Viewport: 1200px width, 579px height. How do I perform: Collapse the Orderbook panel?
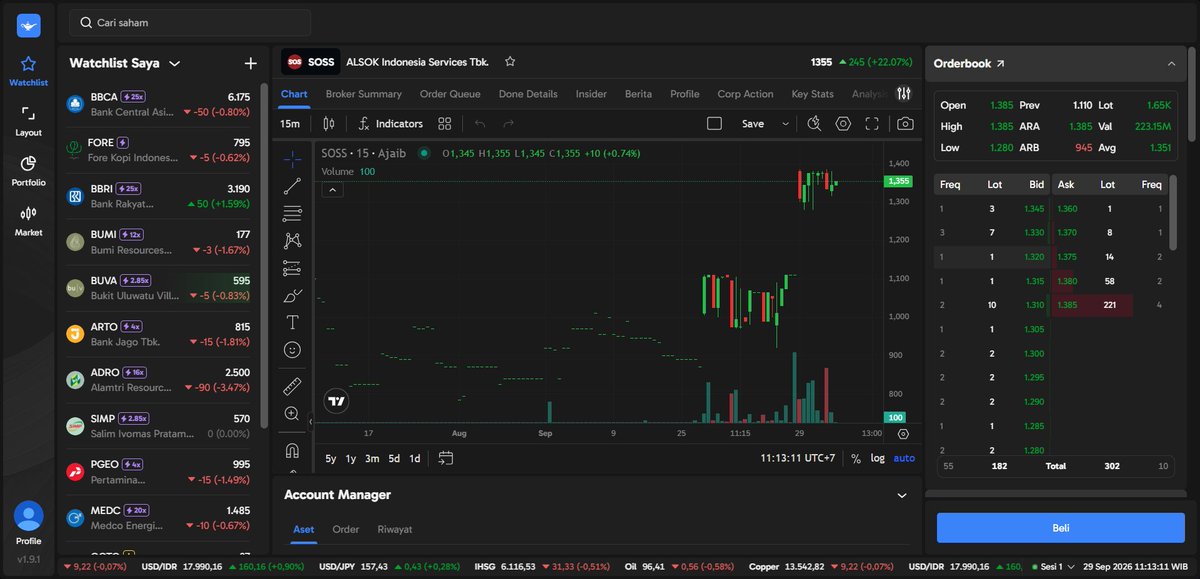[1171, 63]
